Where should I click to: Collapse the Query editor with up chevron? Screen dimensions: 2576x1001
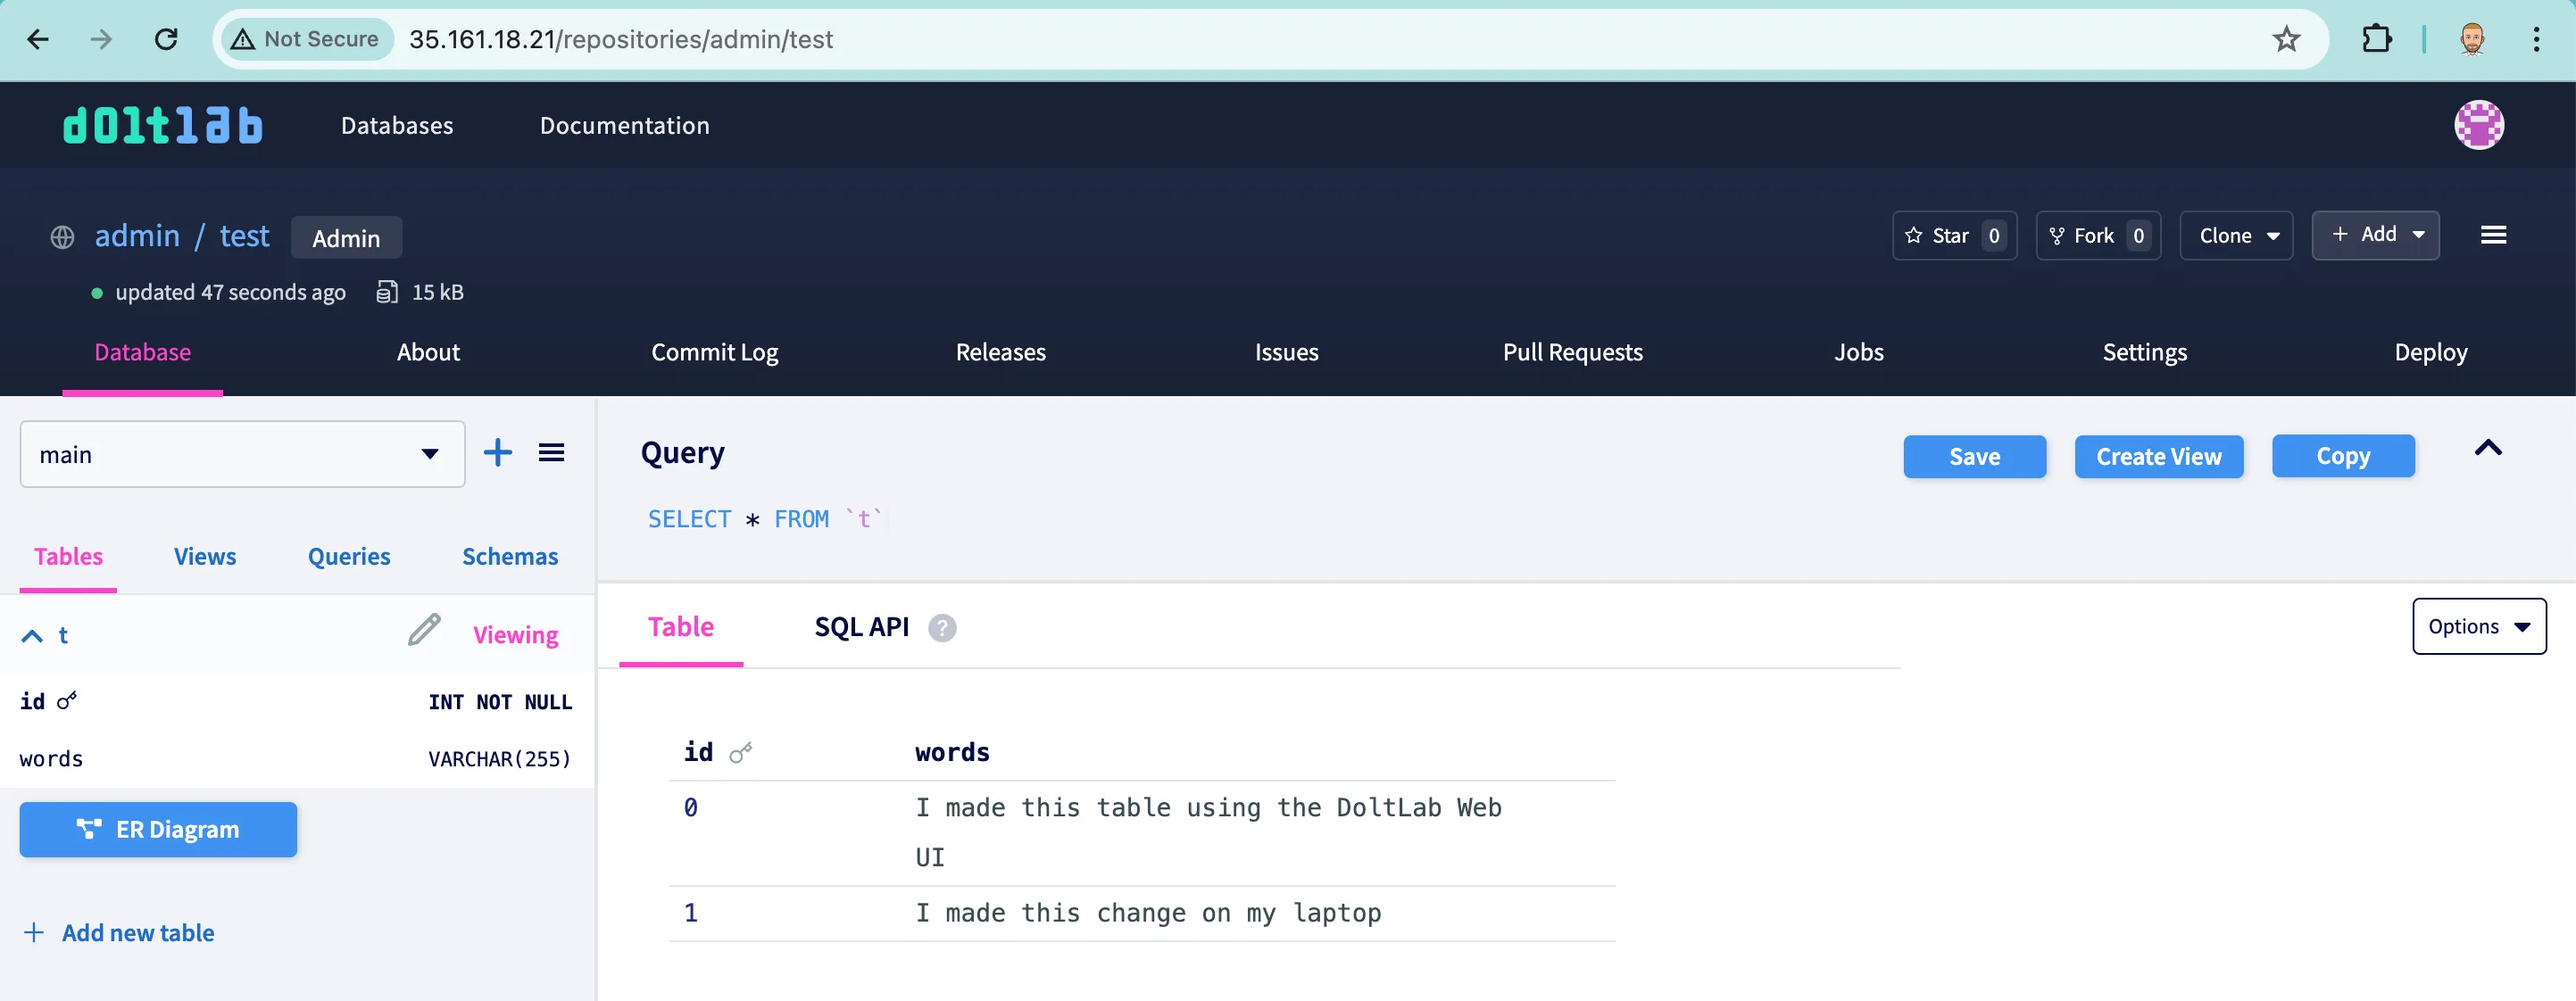(x=2487, y=448)
